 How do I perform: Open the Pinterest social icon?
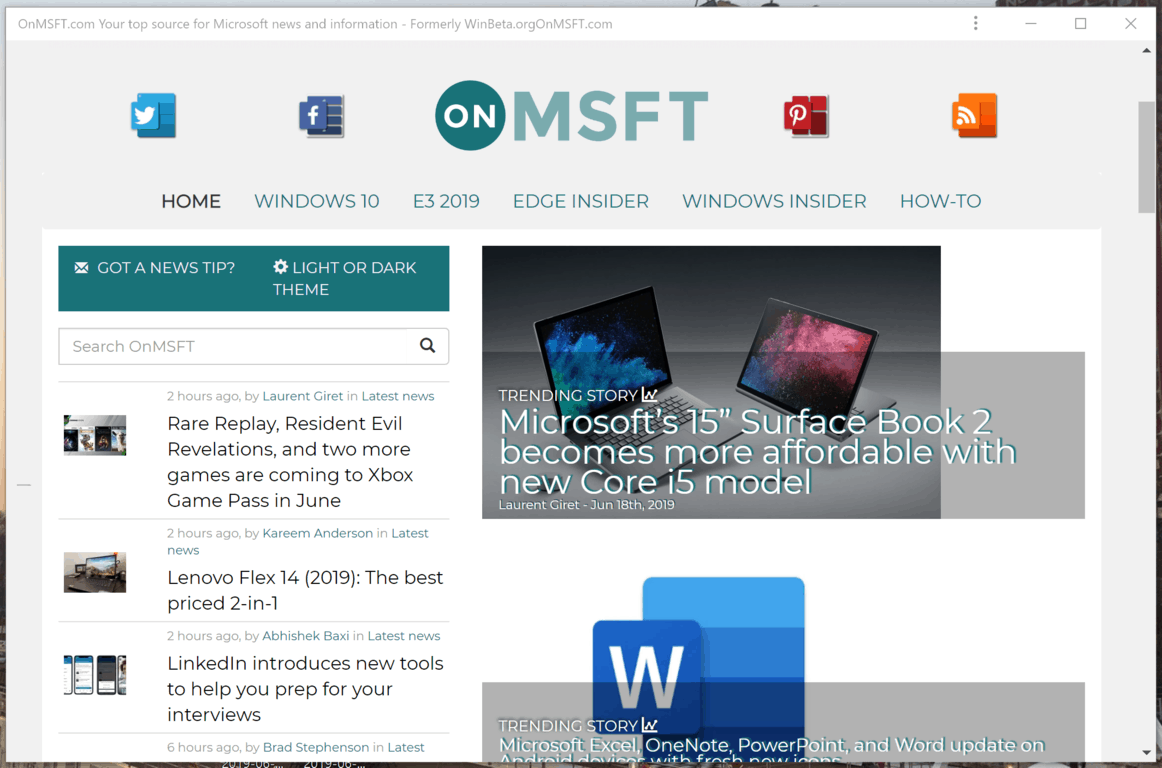pyautogui.click(x=806, y=116)
